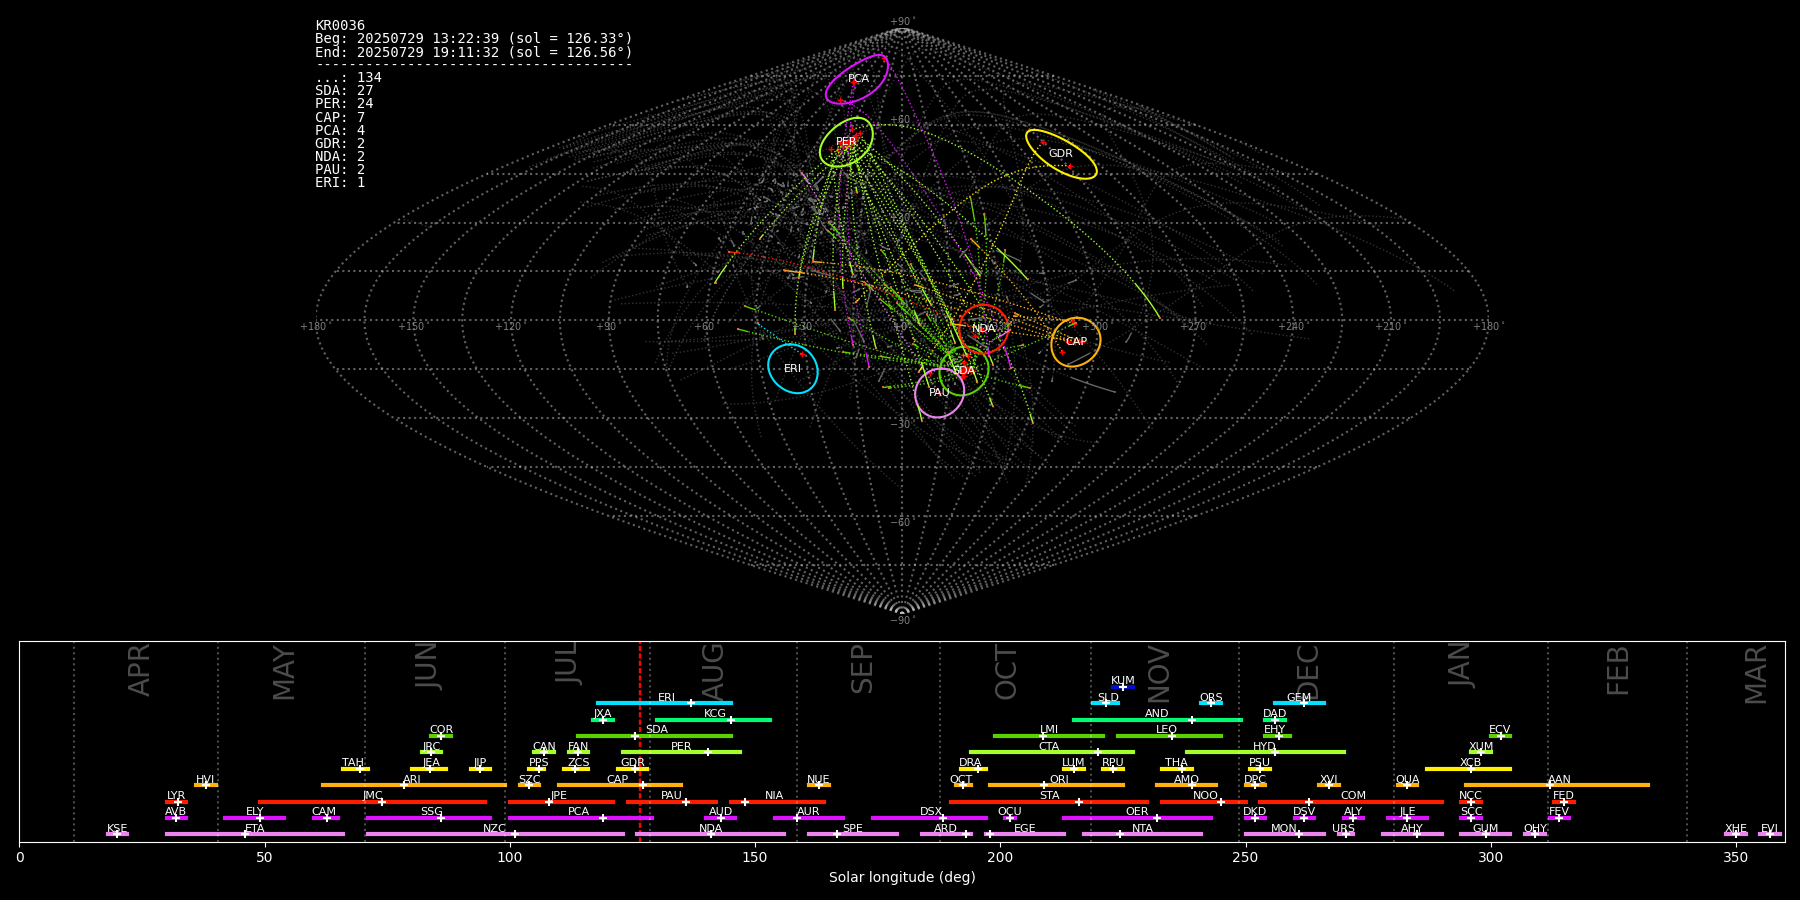This screenshot has height=900, width=1800.
Task: Click the NUE shower label in timeline
Action: point(818,780)
